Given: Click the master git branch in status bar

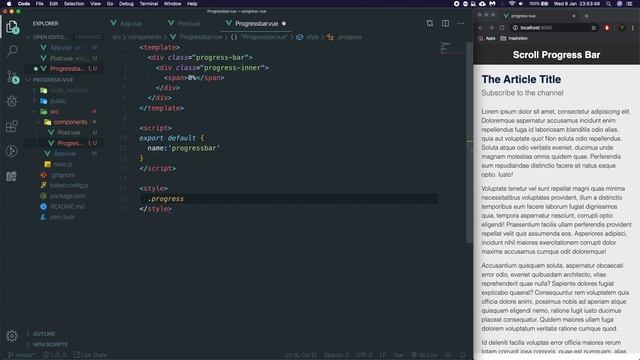Looking at the screenshot, I should click(22, 355).
